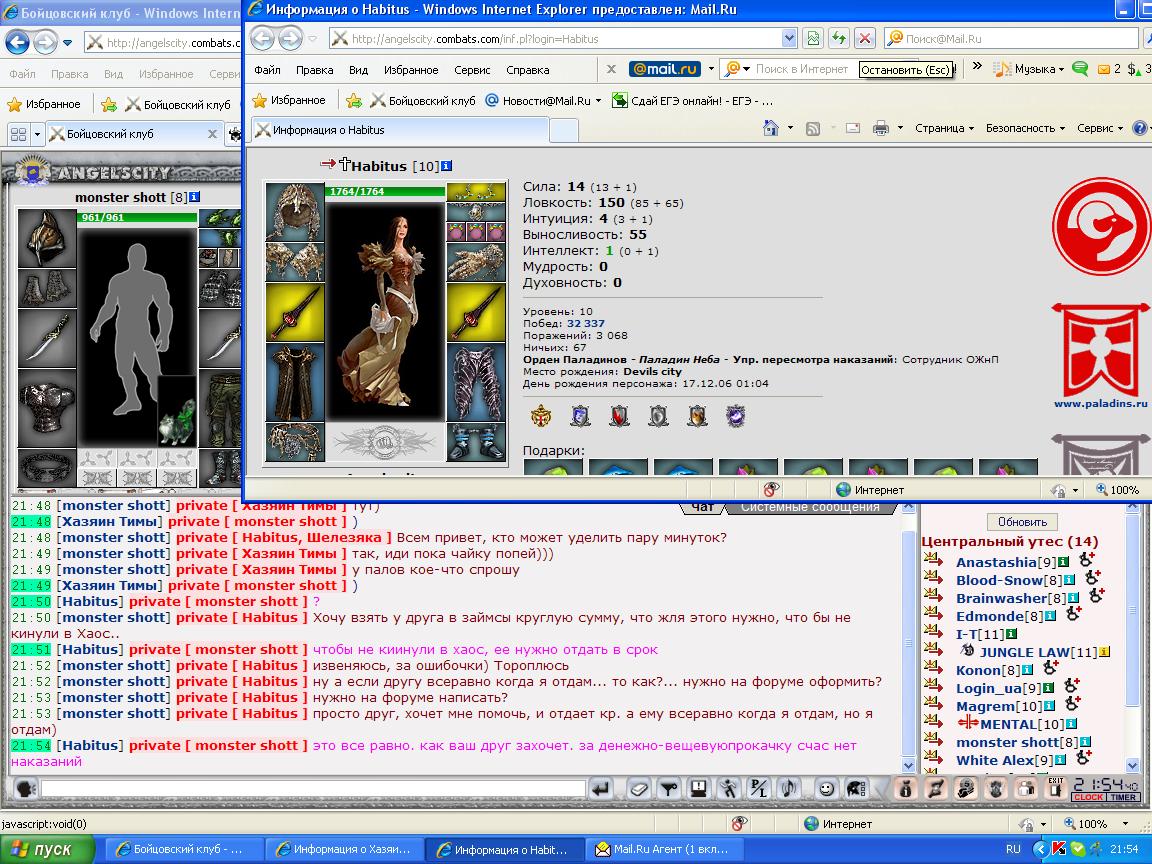This screenshot has height=864, width=1152.
Task: Click the EXIT icon in bottom game toolbar
Action: (1056, 788)
